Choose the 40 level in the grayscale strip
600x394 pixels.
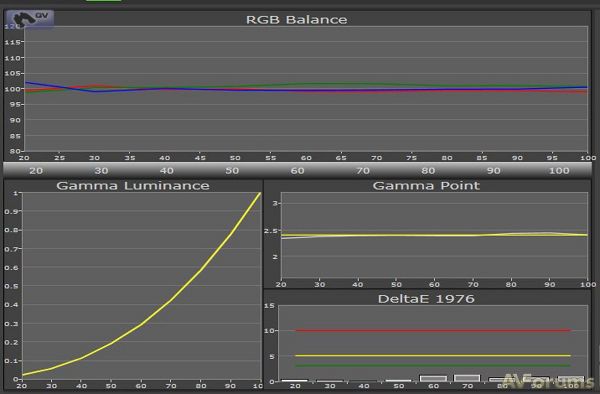click(x=167, y=171)
